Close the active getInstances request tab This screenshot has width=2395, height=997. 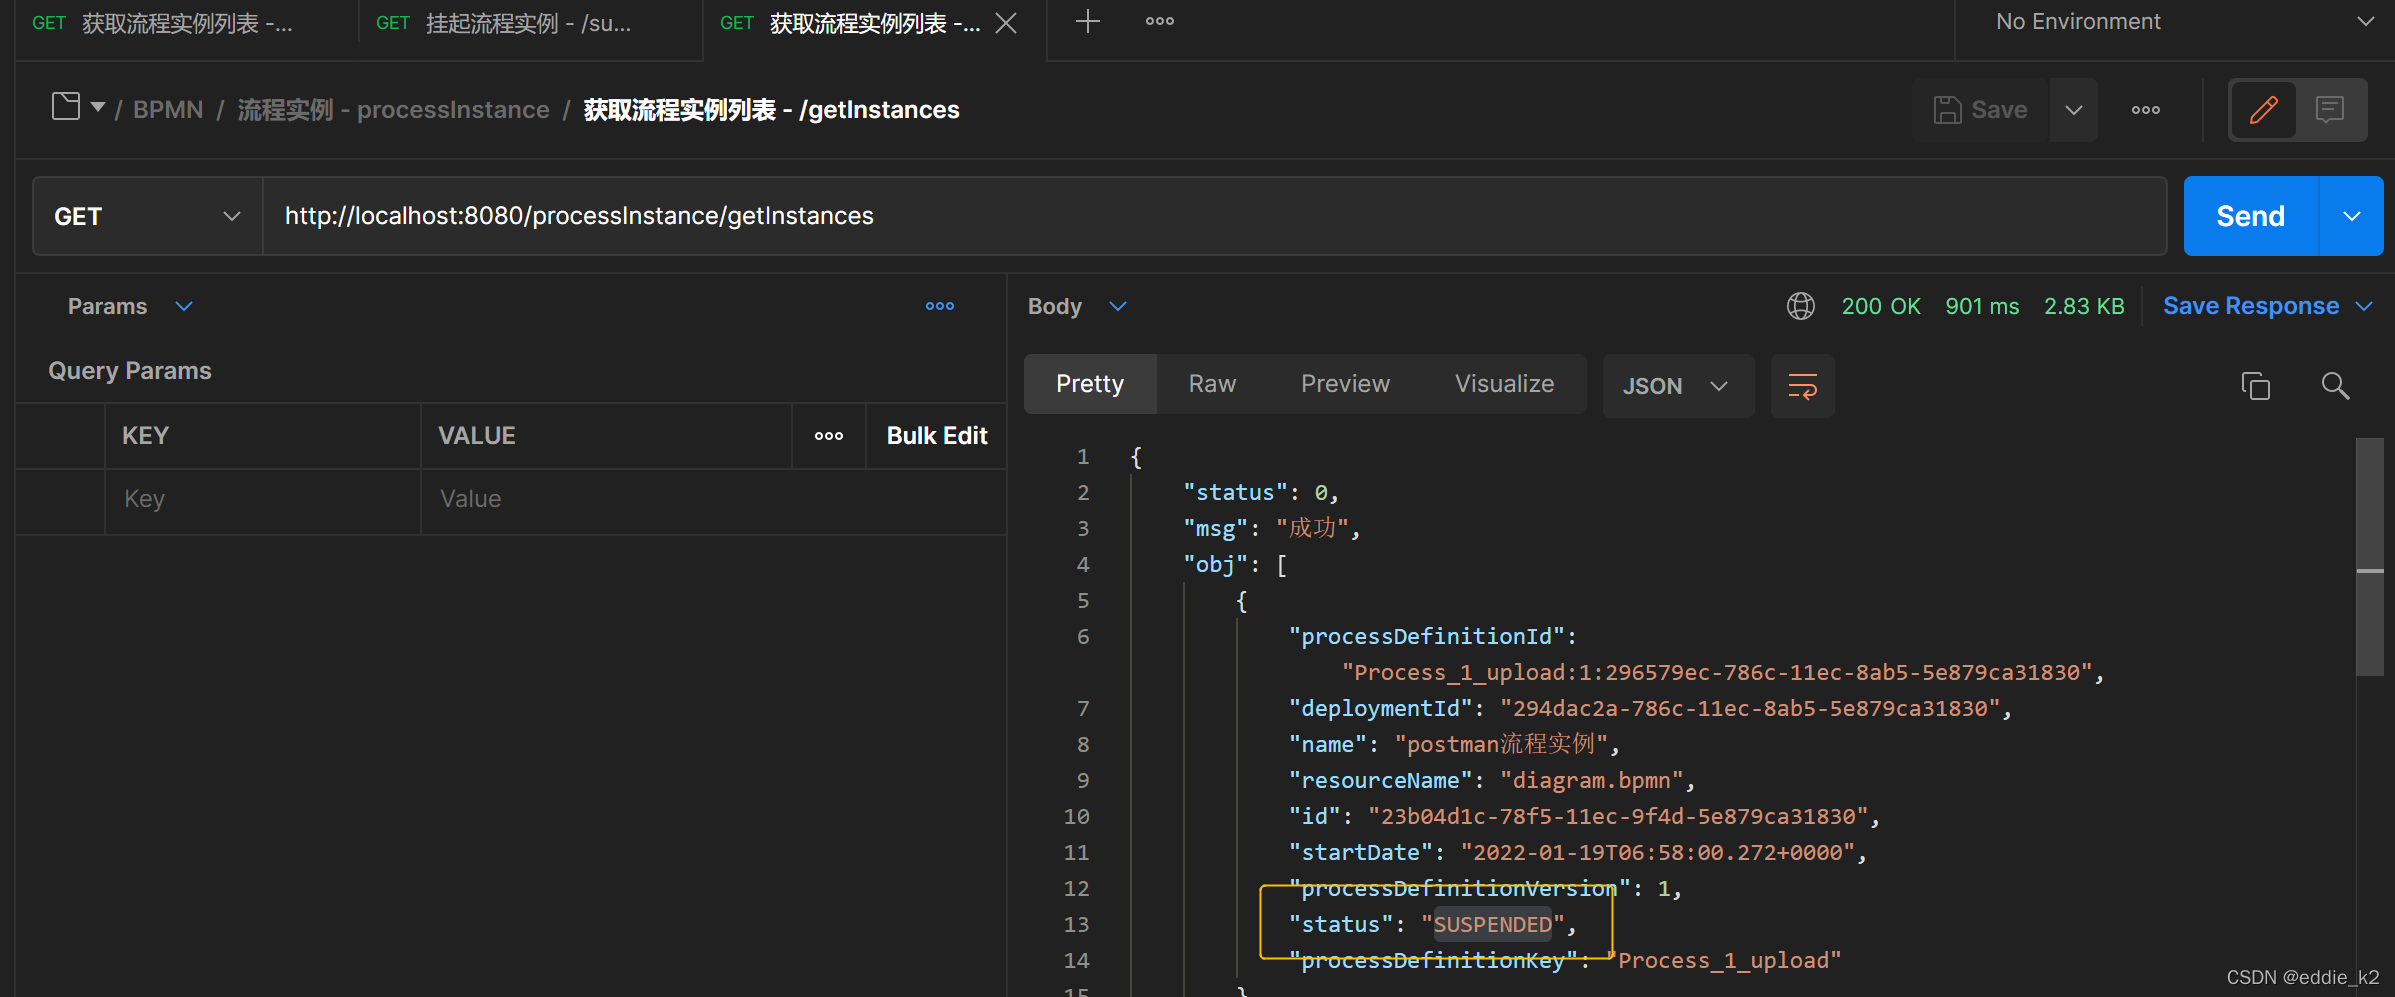(1007, 23)
